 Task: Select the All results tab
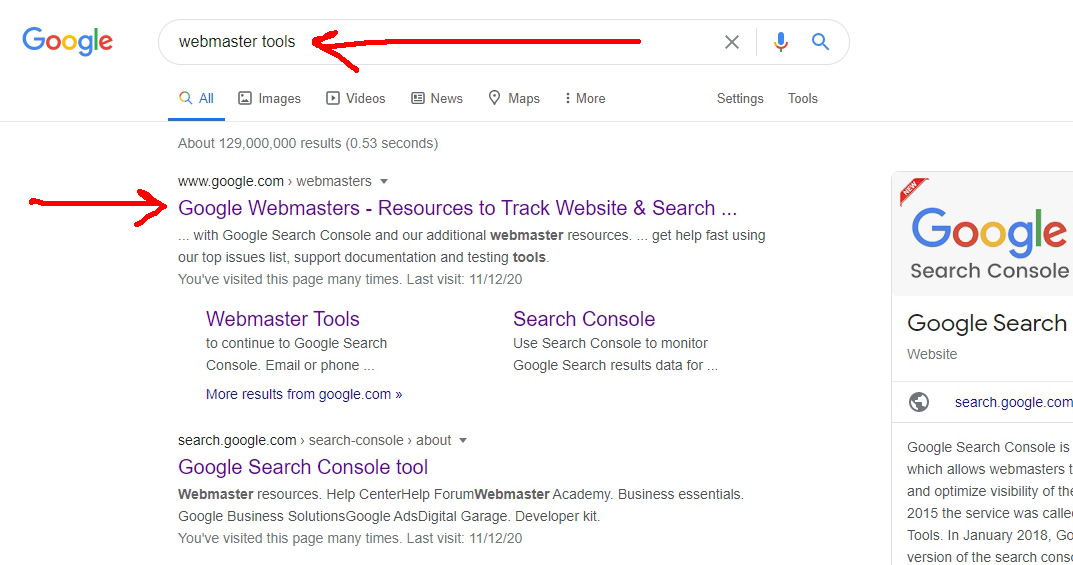pyautogui.click(x=196, y=98)
